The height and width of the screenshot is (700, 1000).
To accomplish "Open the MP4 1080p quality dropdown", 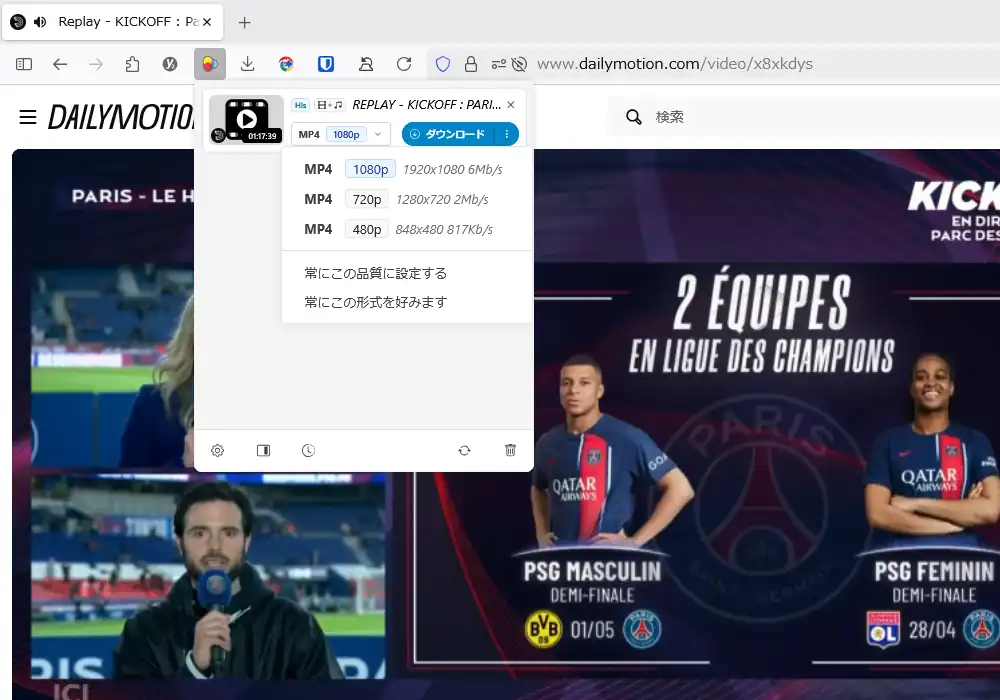I will point(341,135).
